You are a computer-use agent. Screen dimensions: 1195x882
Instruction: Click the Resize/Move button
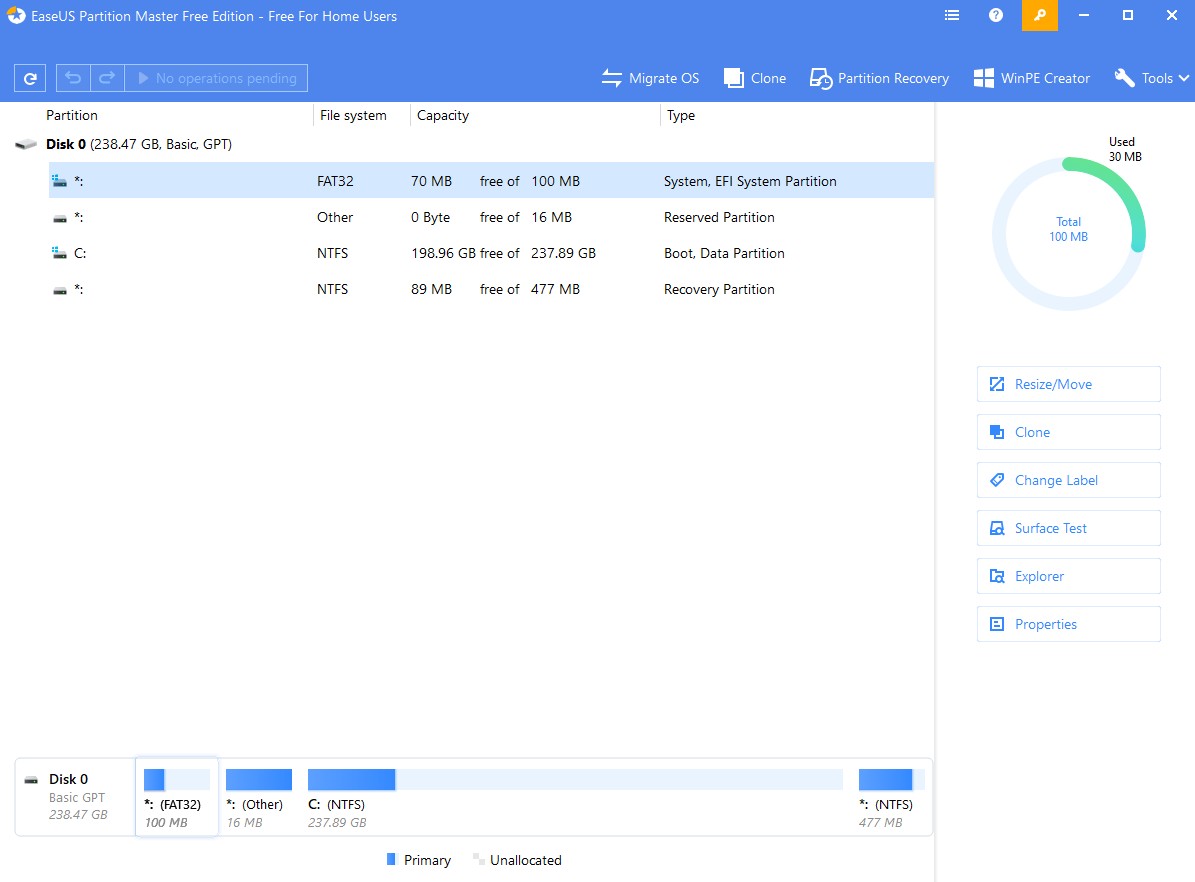[x=1068, y=384]
